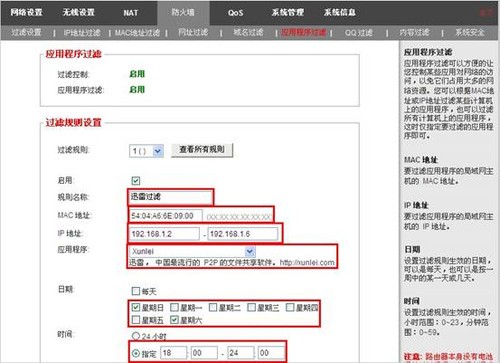This screenshot has height=363, width=500.
Task: Go to MAC地址过滤 submenu
Action: [137, 33]
